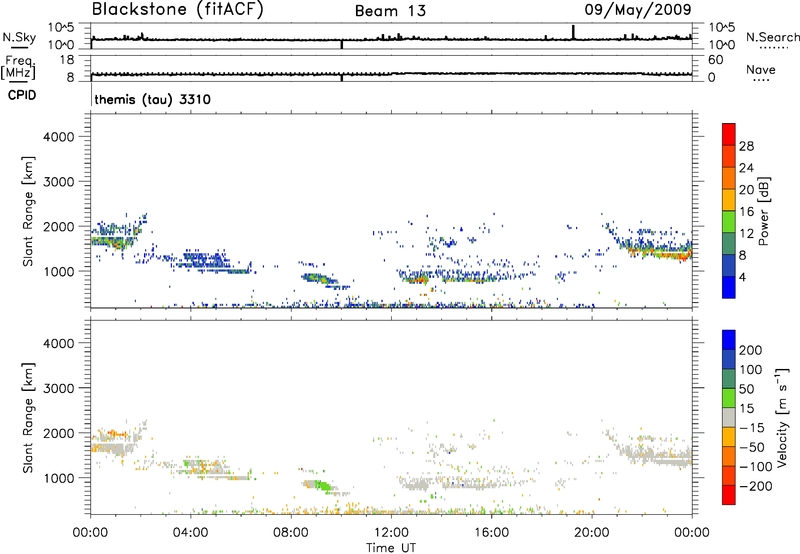Click the "10^0" label beside N.Sky

click(62, 45)
